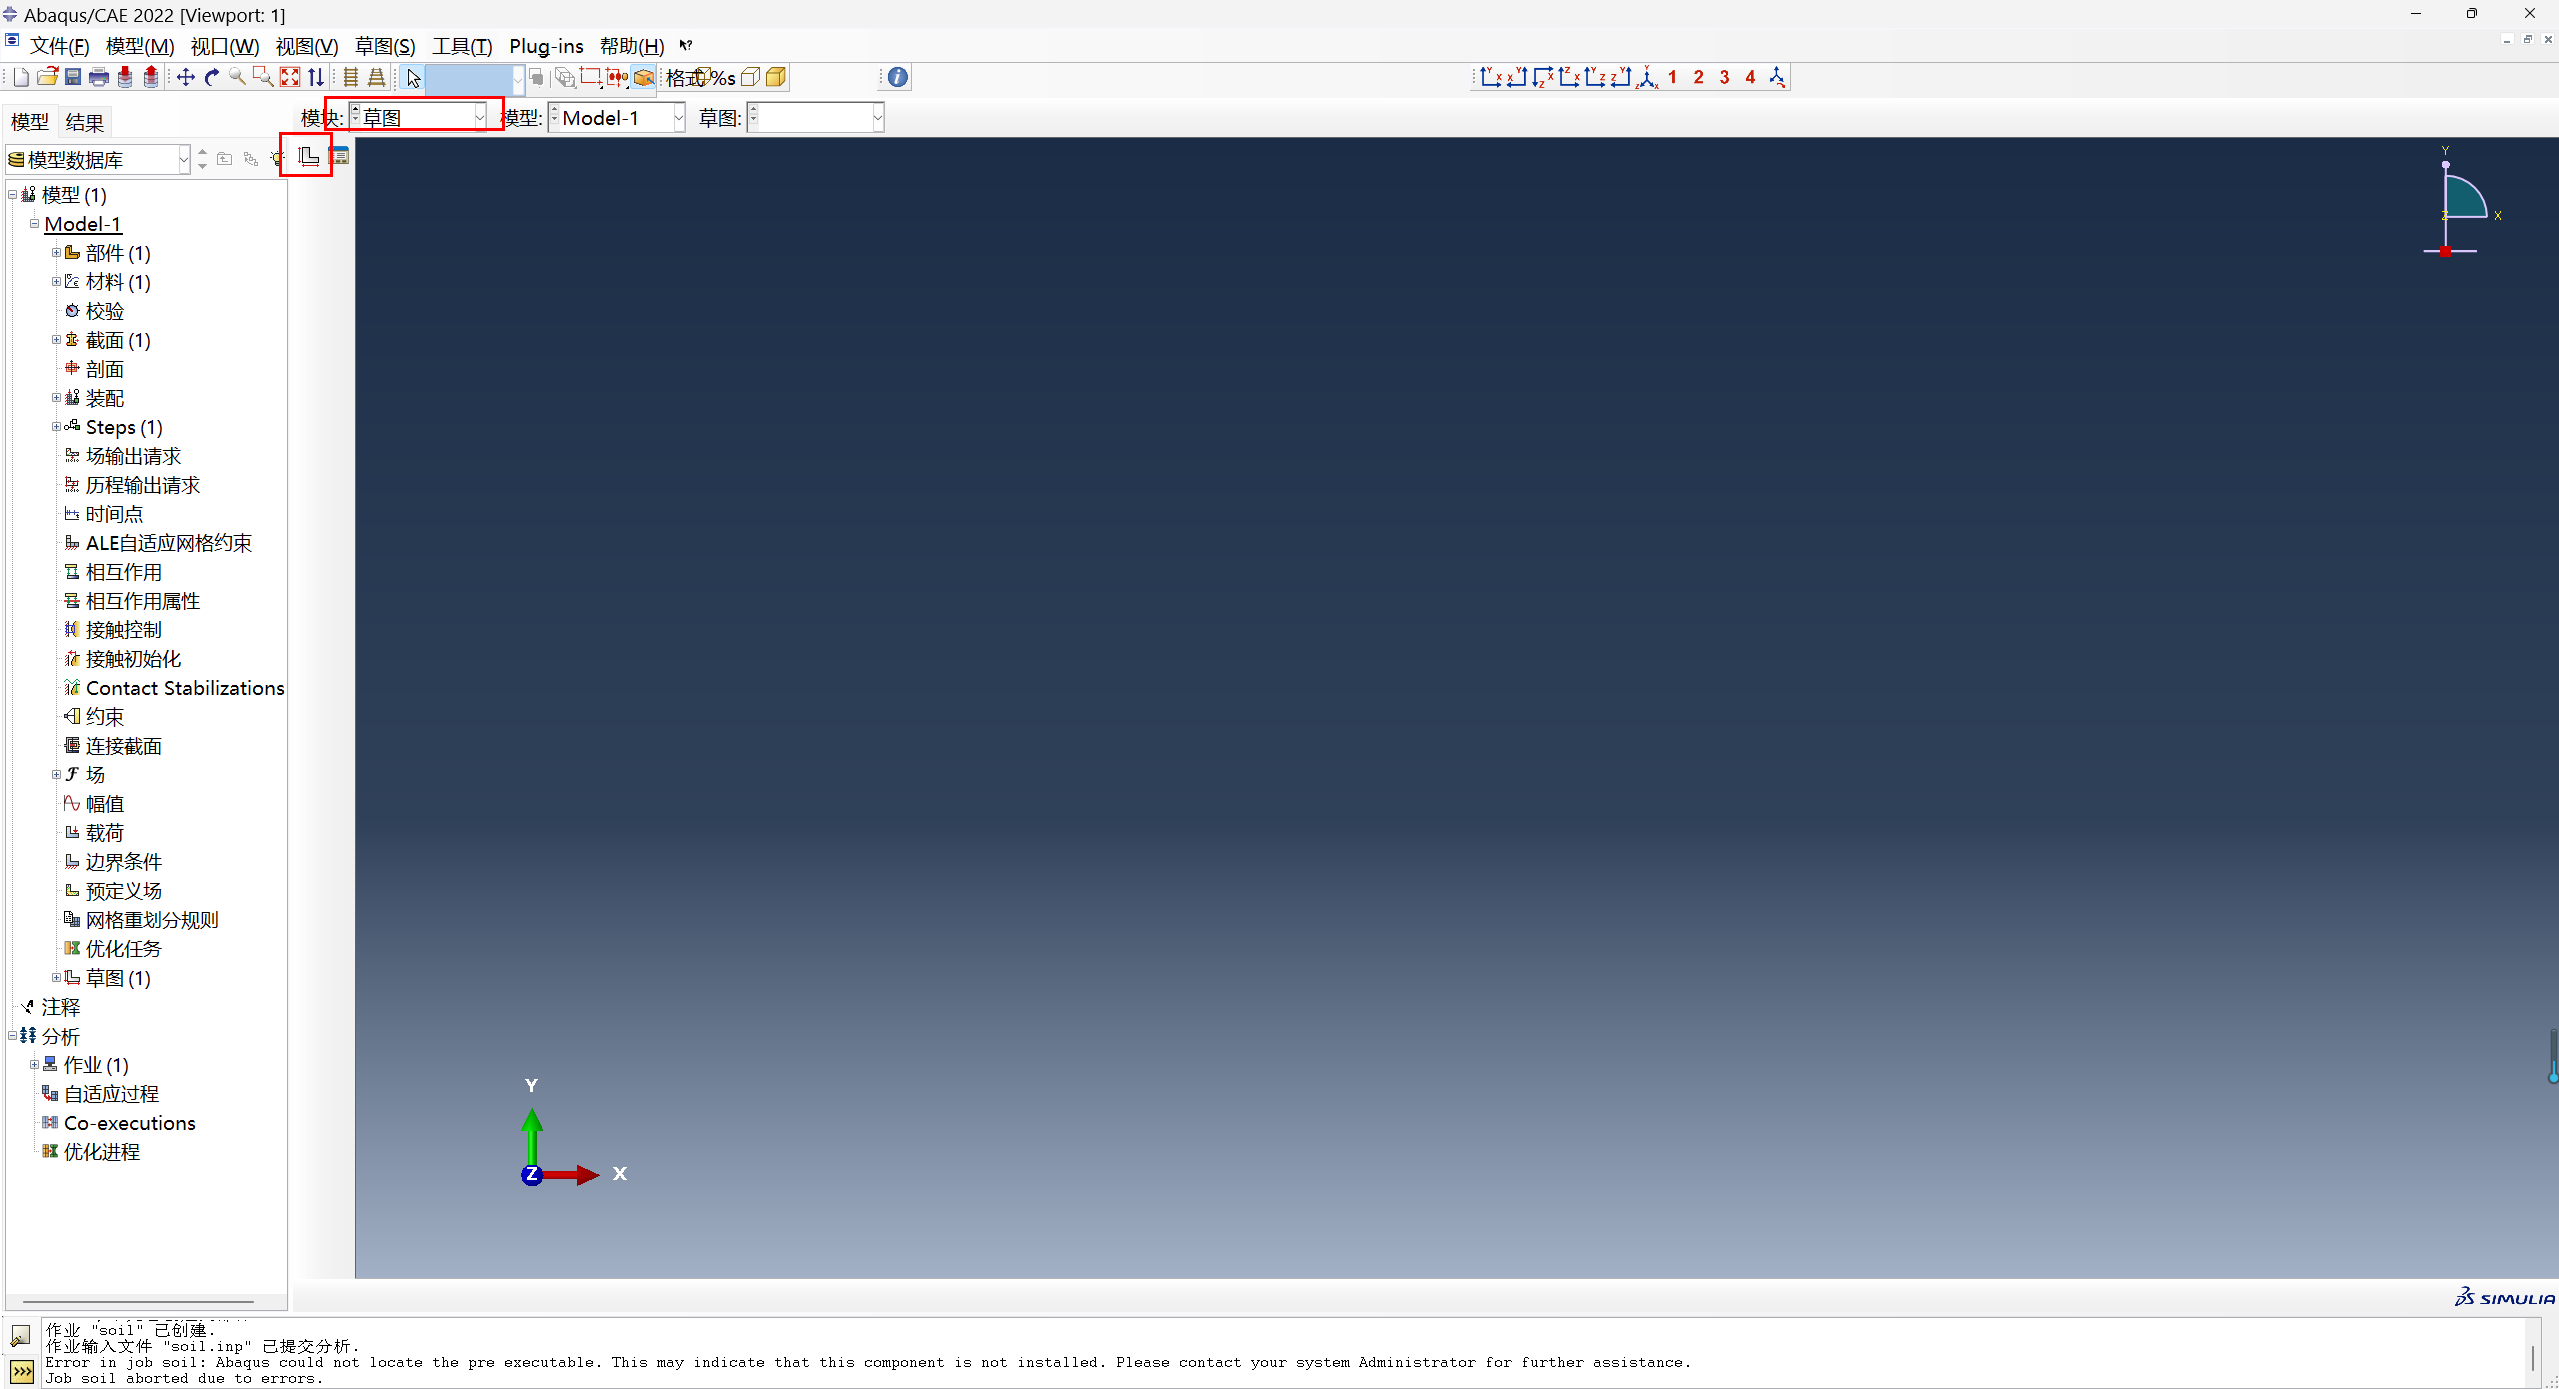Open the 模型(M) menu
Screen dimensions: 2559x1389
pyautogui.click(x=140, y=46)
